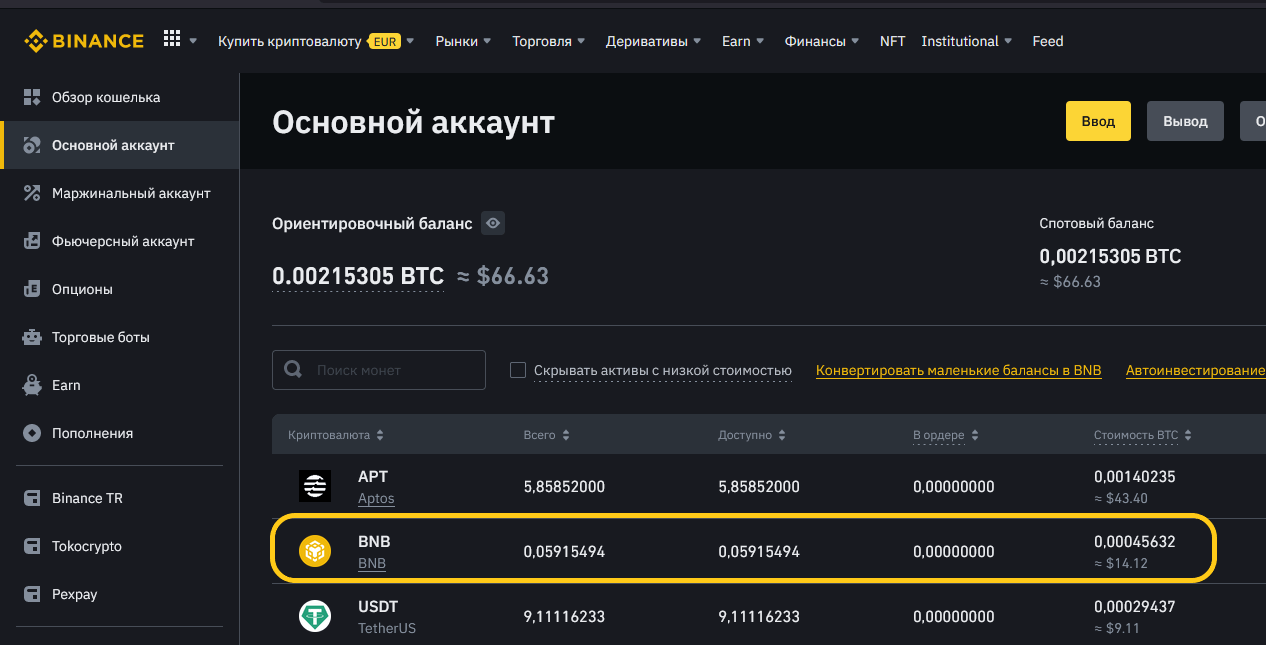This screenshot has height=645, width=1266.
Task: Click the estimated balance 0.00215305 BTC
Action: pyautogui.click(x=358, y=276)
